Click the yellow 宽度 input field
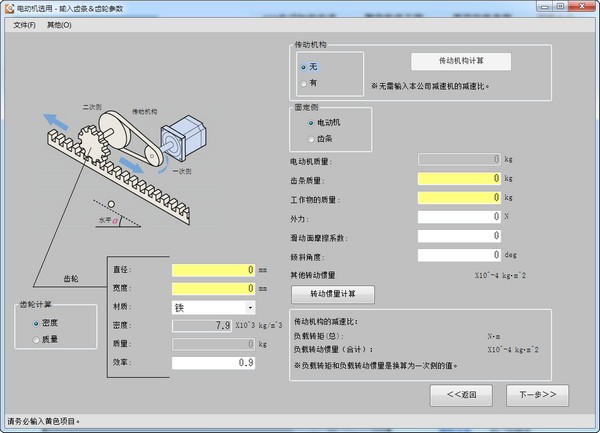Viewport: 600px width, 433px height. click(x=213, y=288)
